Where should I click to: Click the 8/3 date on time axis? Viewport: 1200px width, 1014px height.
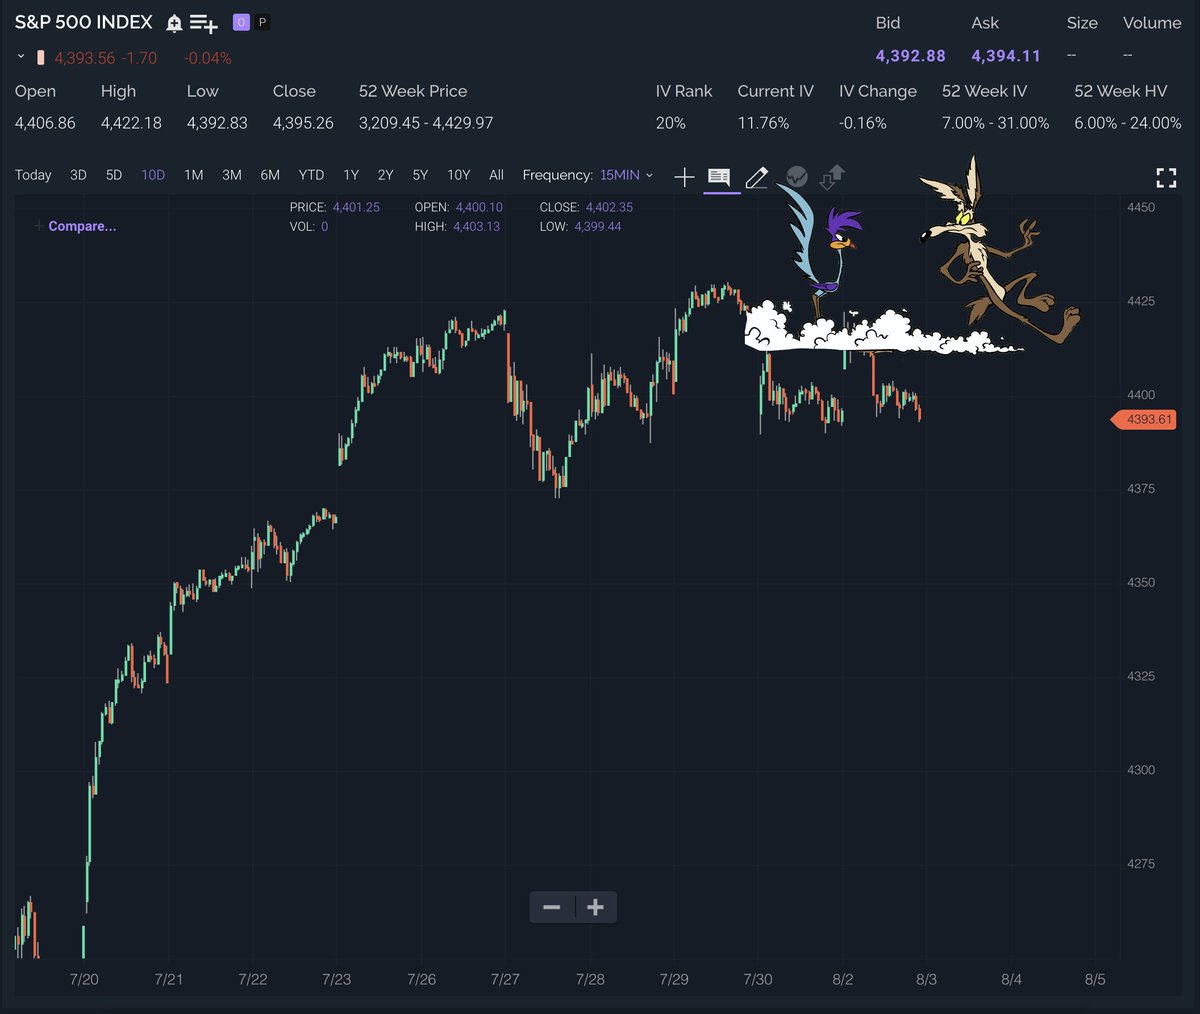(927, 980)
